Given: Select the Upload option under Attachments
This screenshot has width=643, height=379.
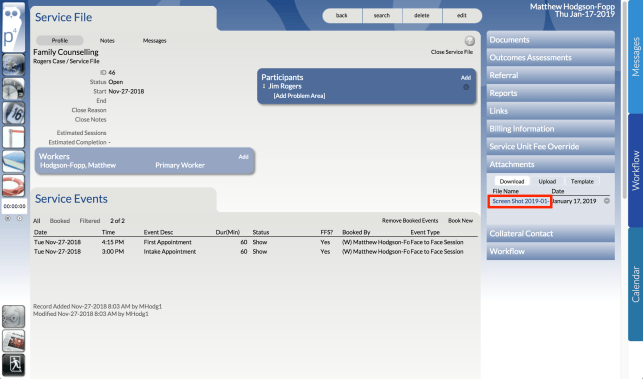Looking at the screenshot, I should click(x=547, y=181).
